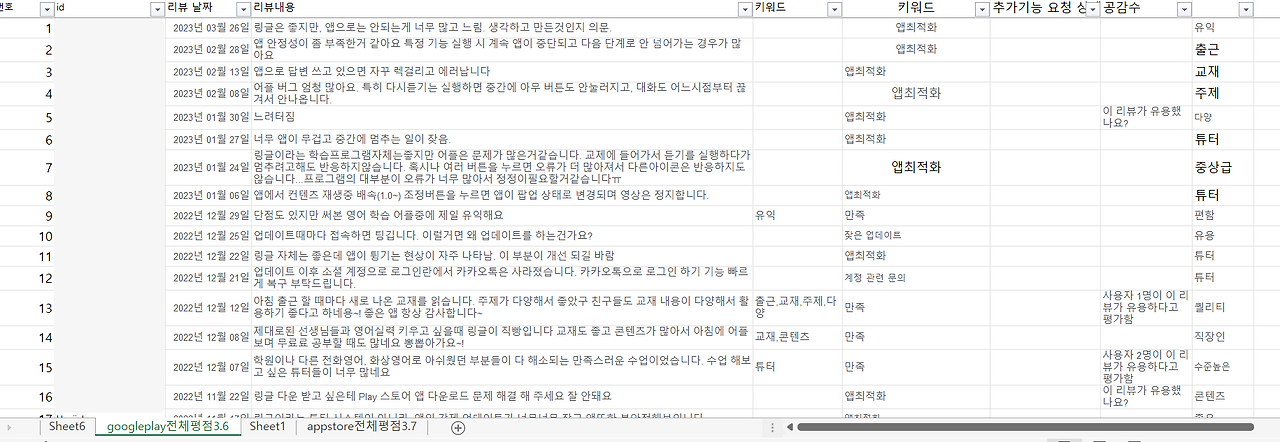Select the large 앱최적화 cell in row 7
Image resolution: width=1280 pixels, height=442 pixels.
tap(916, 167)
